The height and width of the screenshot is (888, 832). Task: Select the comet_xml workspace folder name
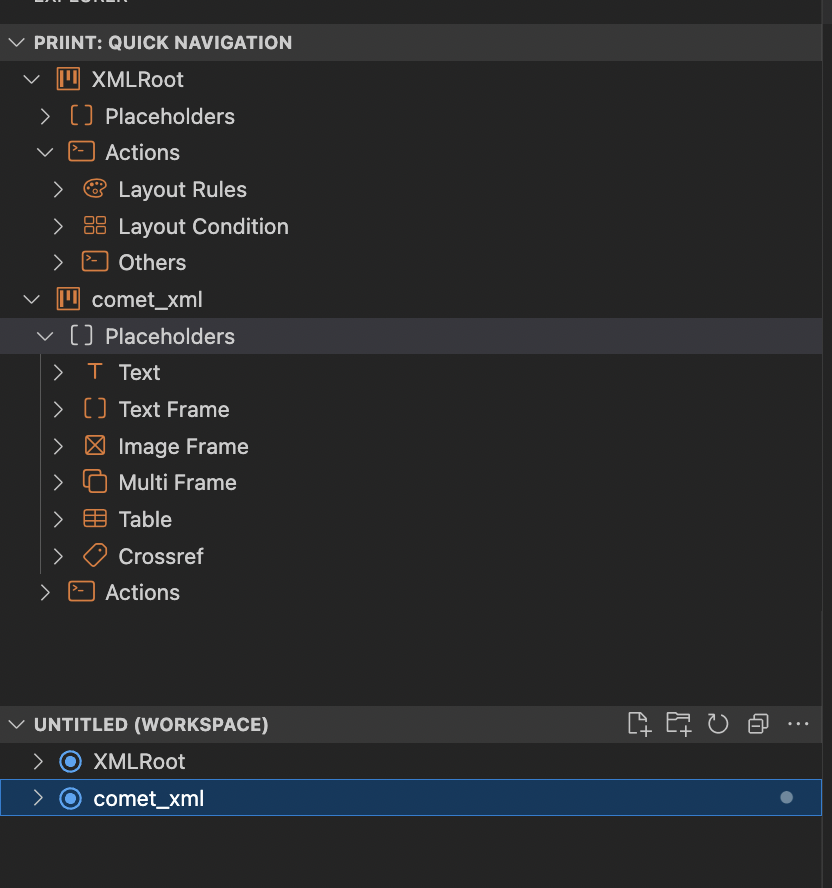tap(148, 799)
